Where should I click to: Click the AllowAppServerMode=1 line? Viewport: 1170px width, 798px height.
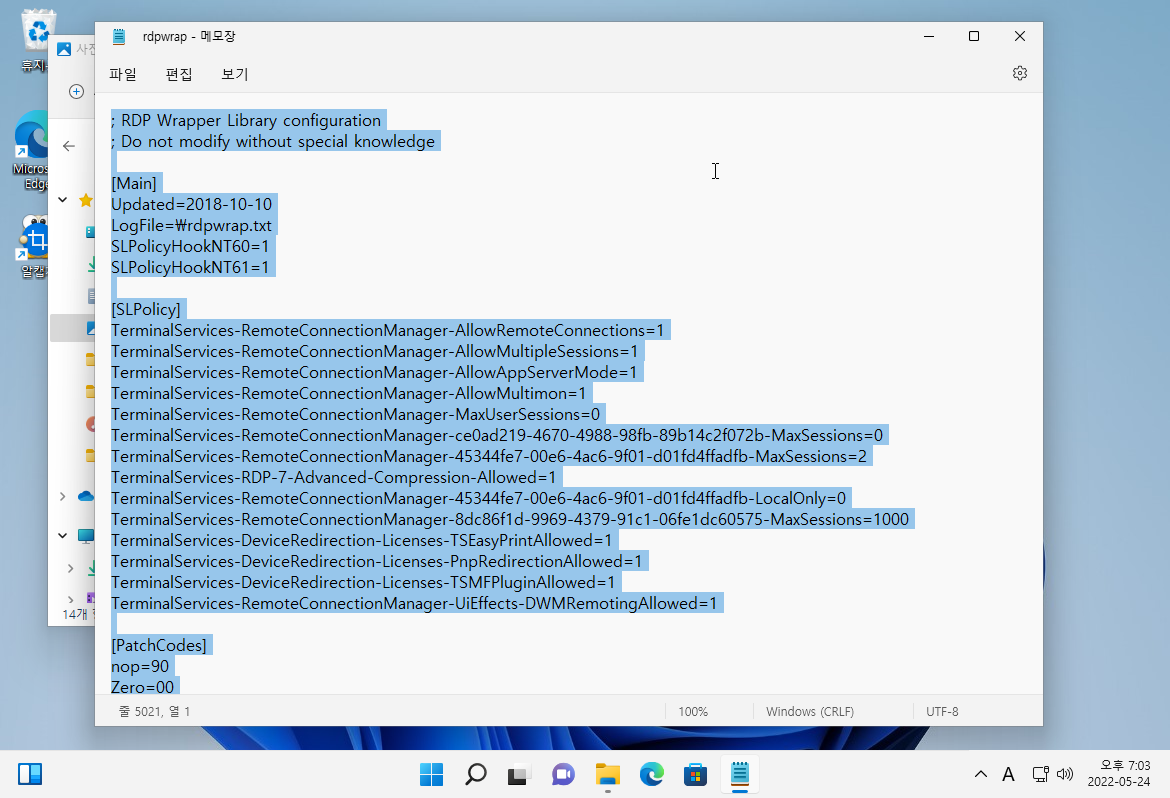(375, 372)
